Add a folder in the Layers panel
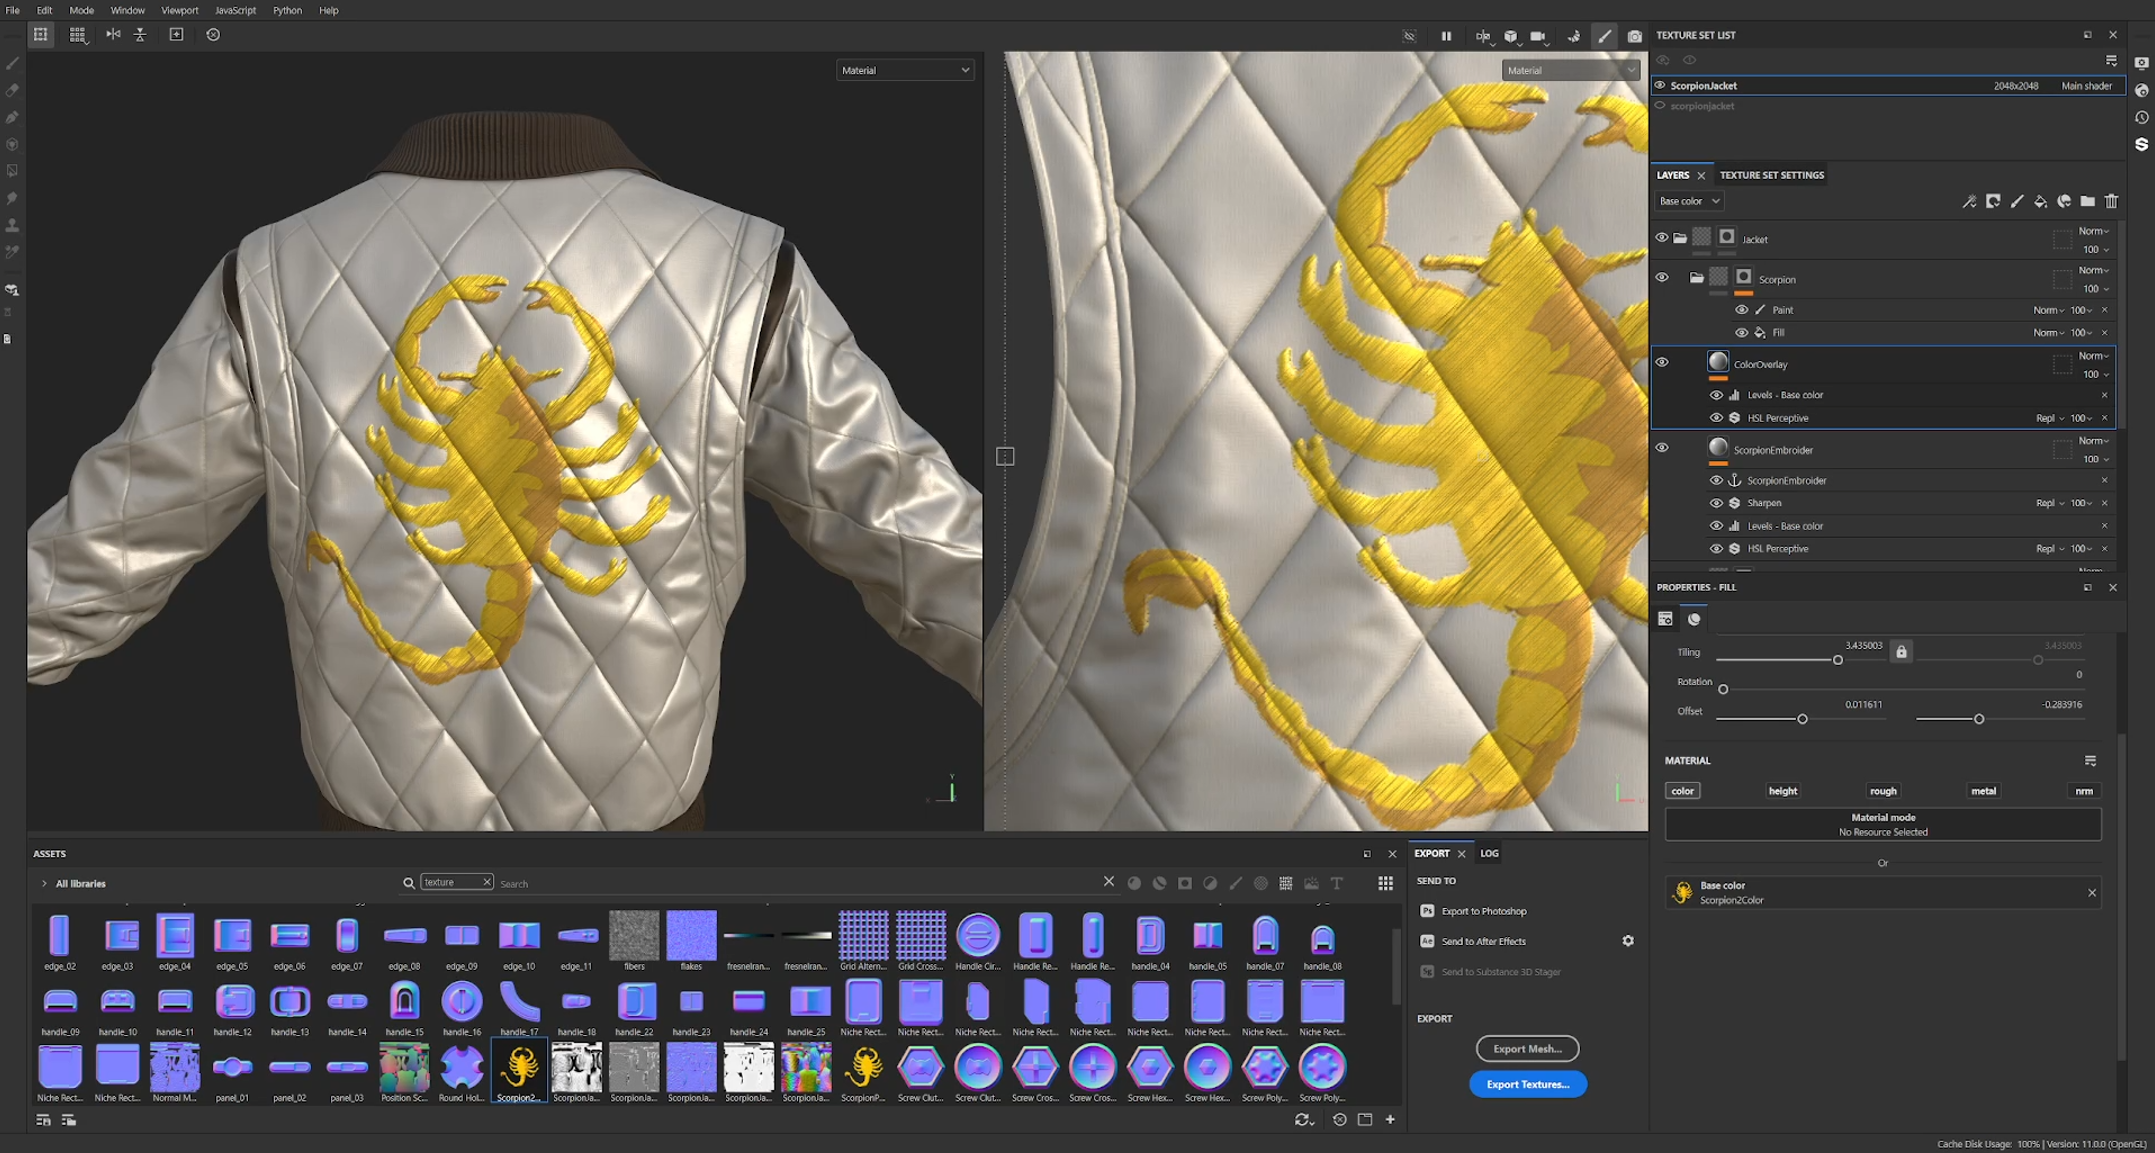Screen dimensions: 2155x1153 [2088, 202]
